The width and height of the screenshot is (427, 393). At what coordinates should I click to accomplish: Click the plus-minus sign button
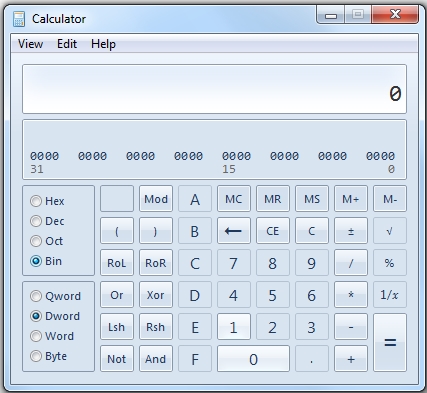click(351, 231)
